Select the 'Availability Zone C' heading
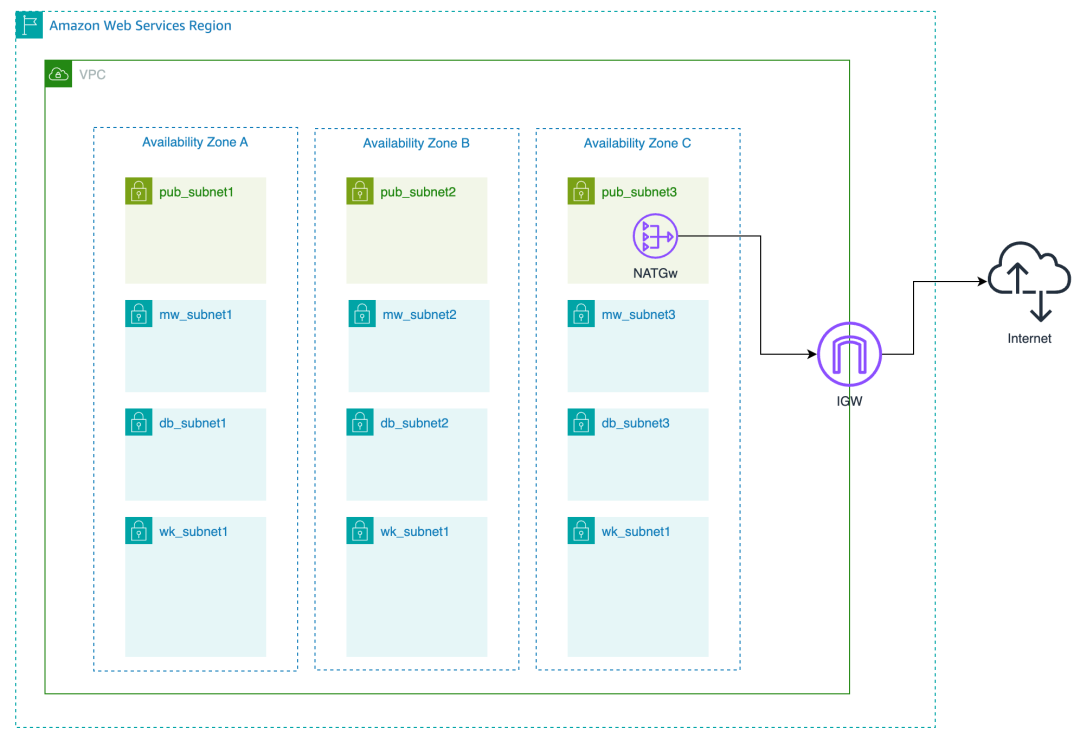1080x741 pixels. [x=637, y=143]
